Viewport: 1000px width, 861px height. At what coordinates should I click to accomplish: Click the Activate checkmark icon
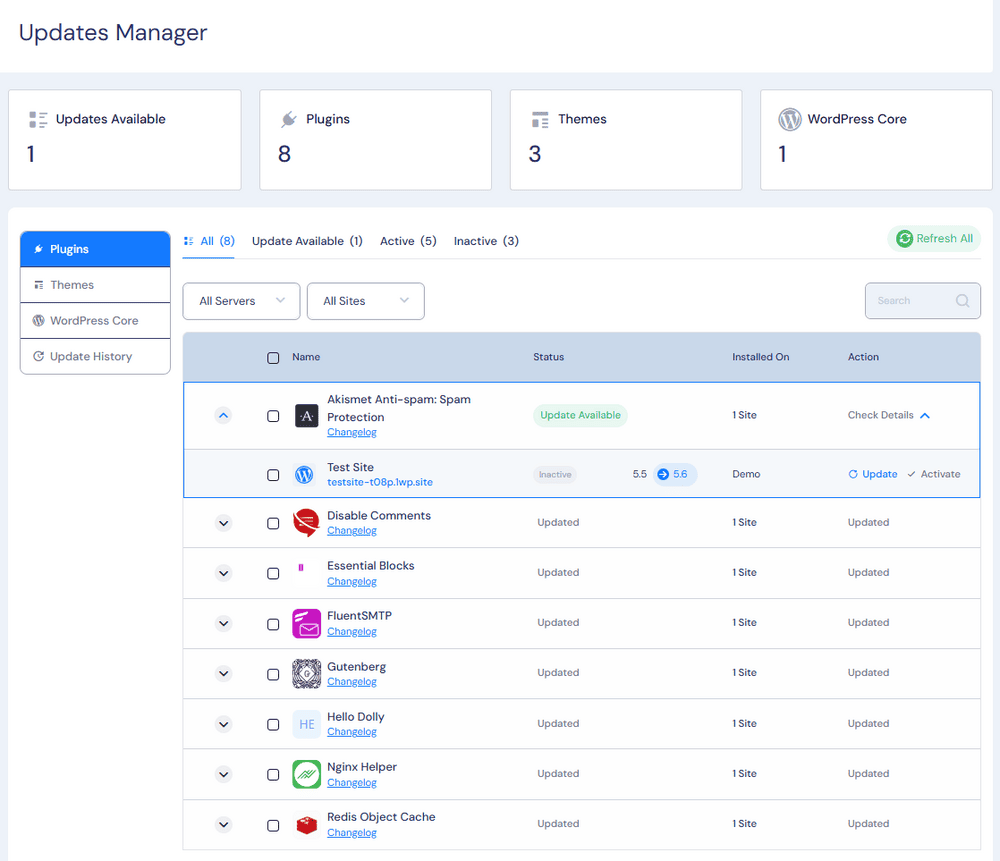(x=911, y=474)
